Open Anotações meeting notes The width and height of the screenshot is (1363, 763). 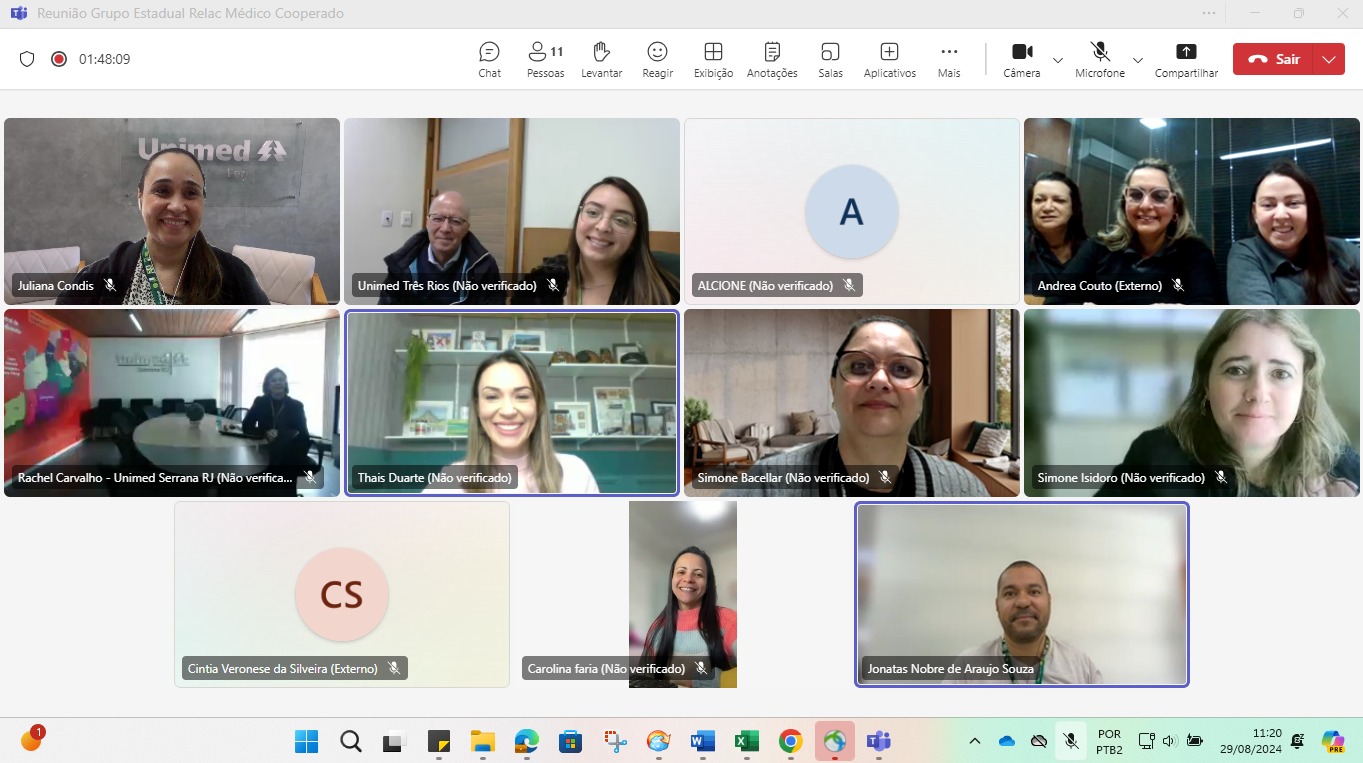tap(772, 59)
